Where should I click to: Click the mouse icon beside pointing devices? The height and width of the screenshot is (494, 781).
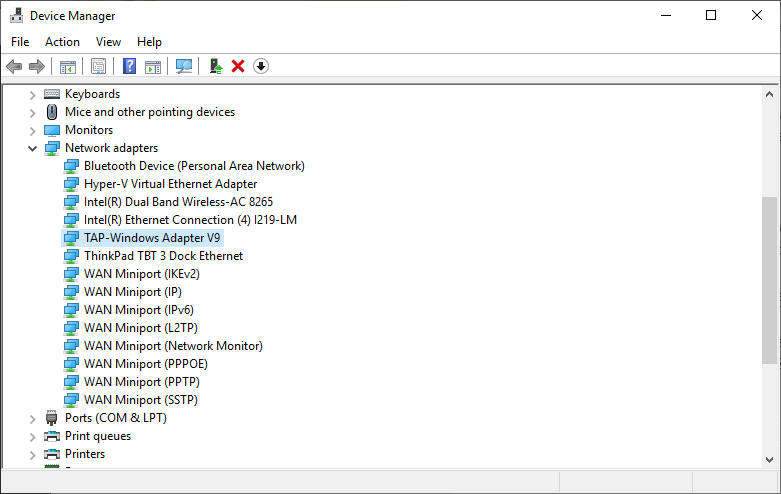coord(52,112)
